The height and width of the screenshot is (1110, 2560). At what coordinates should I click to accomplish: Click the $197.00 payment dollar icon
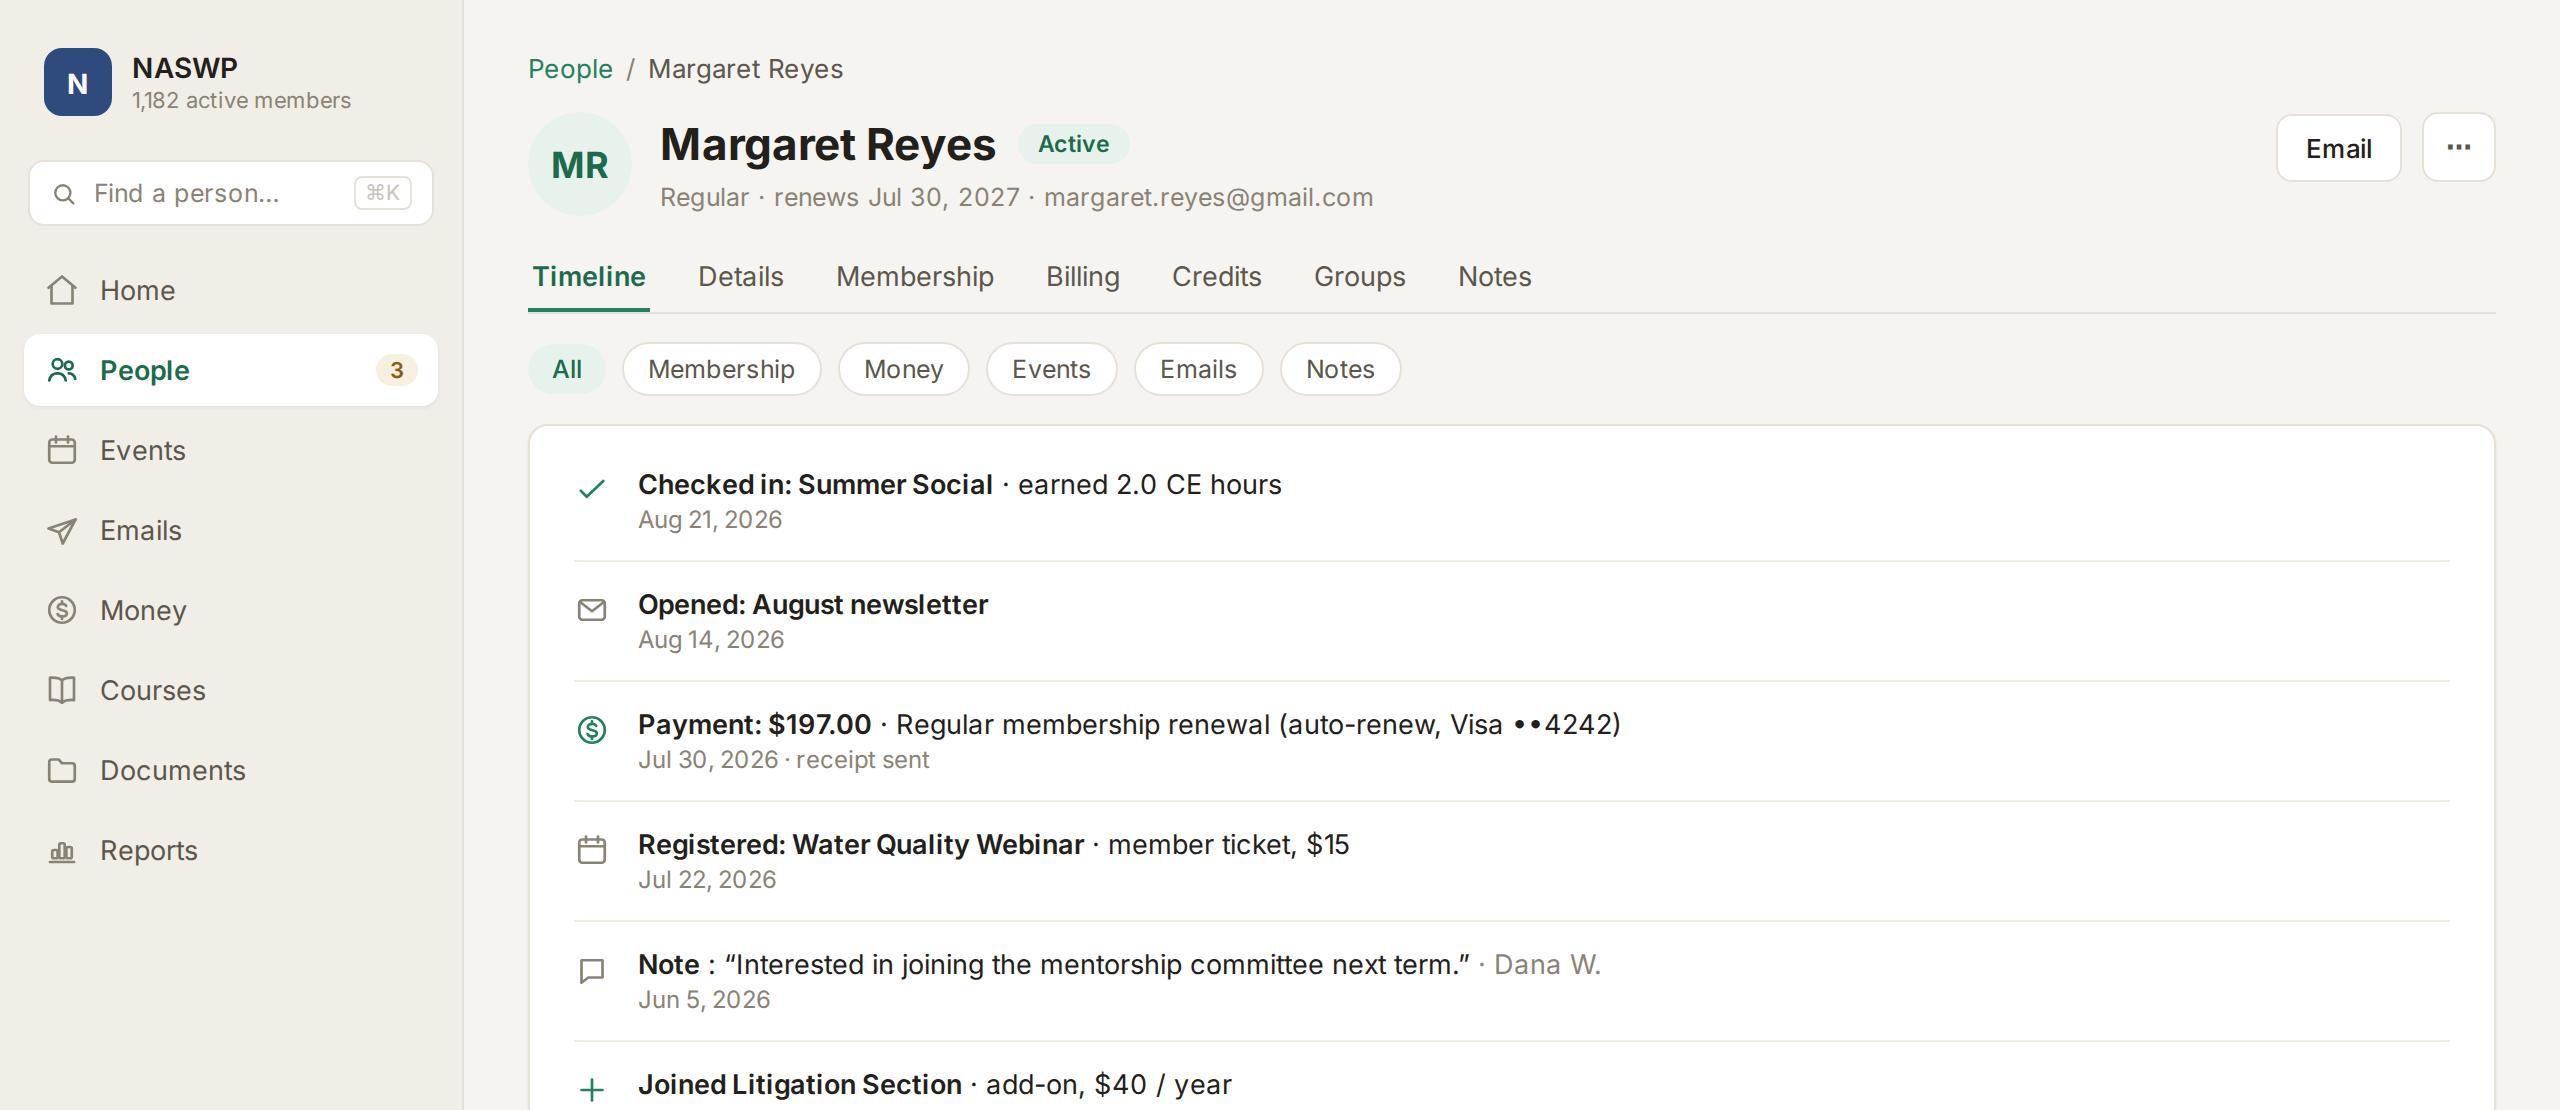tap(592, 730)
